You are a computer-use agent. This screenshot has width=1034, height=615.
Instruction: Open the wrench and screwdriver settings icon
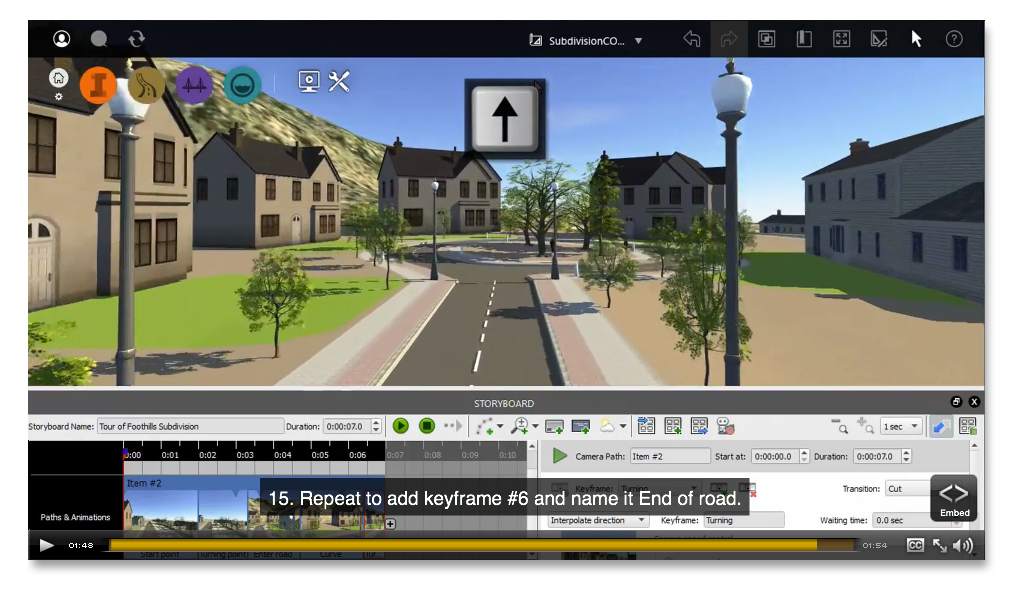pos(339,82)
